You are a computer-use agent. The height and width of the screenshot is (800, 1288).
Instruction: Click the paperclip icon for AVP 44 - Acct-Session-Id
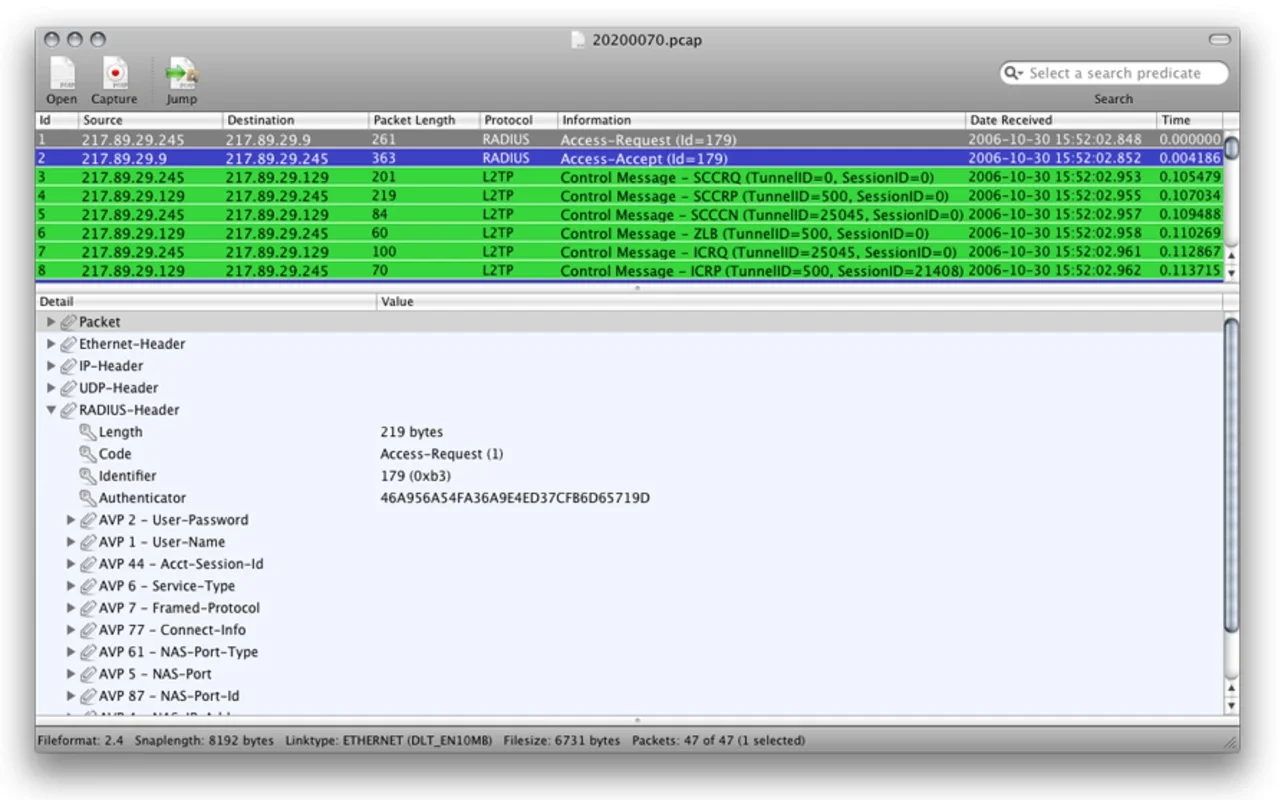(88, 564)
